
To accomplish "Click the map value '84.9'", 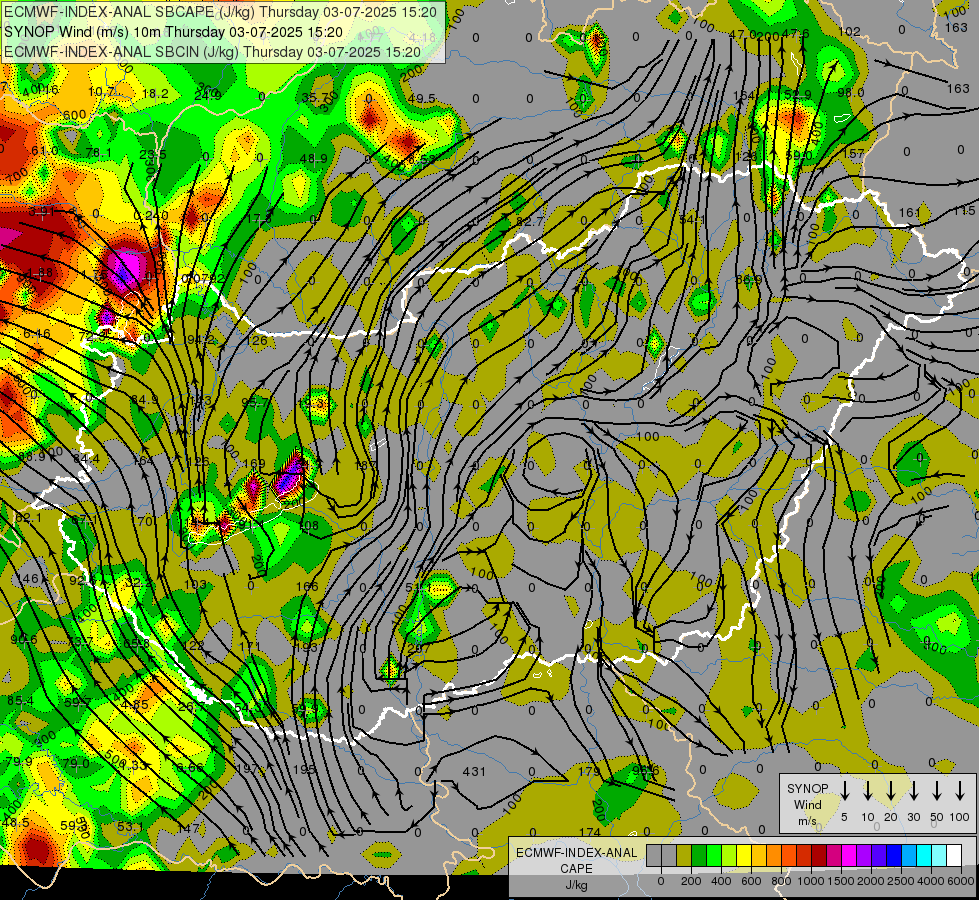I will (145, 400).
